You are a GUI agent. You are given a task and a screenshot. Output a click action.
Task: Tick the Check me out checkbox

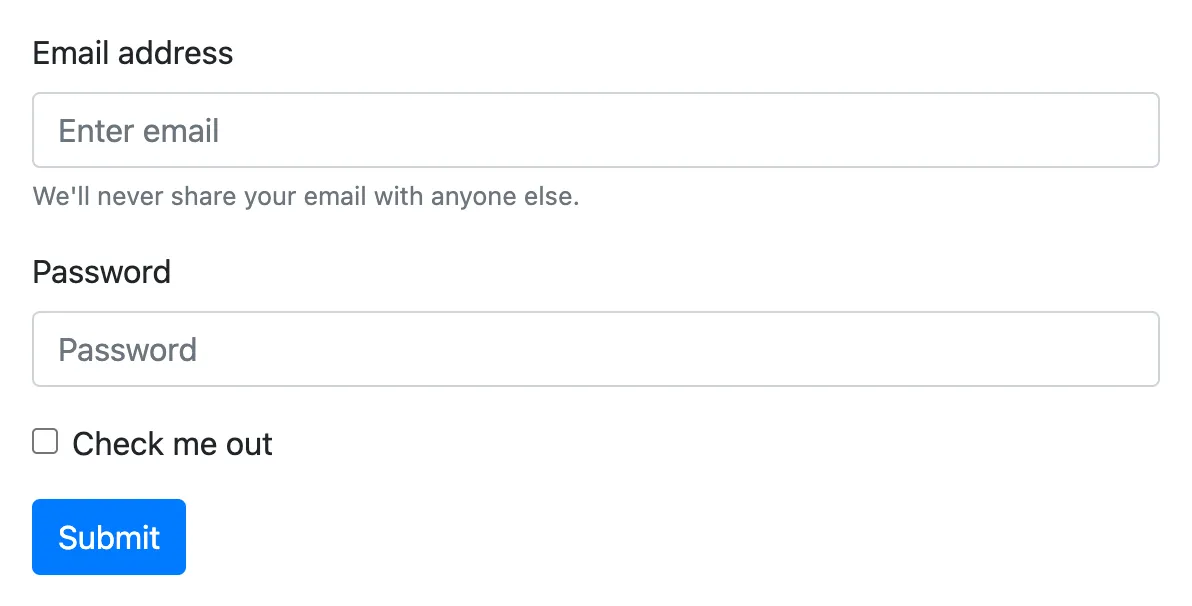pos(45,441)
